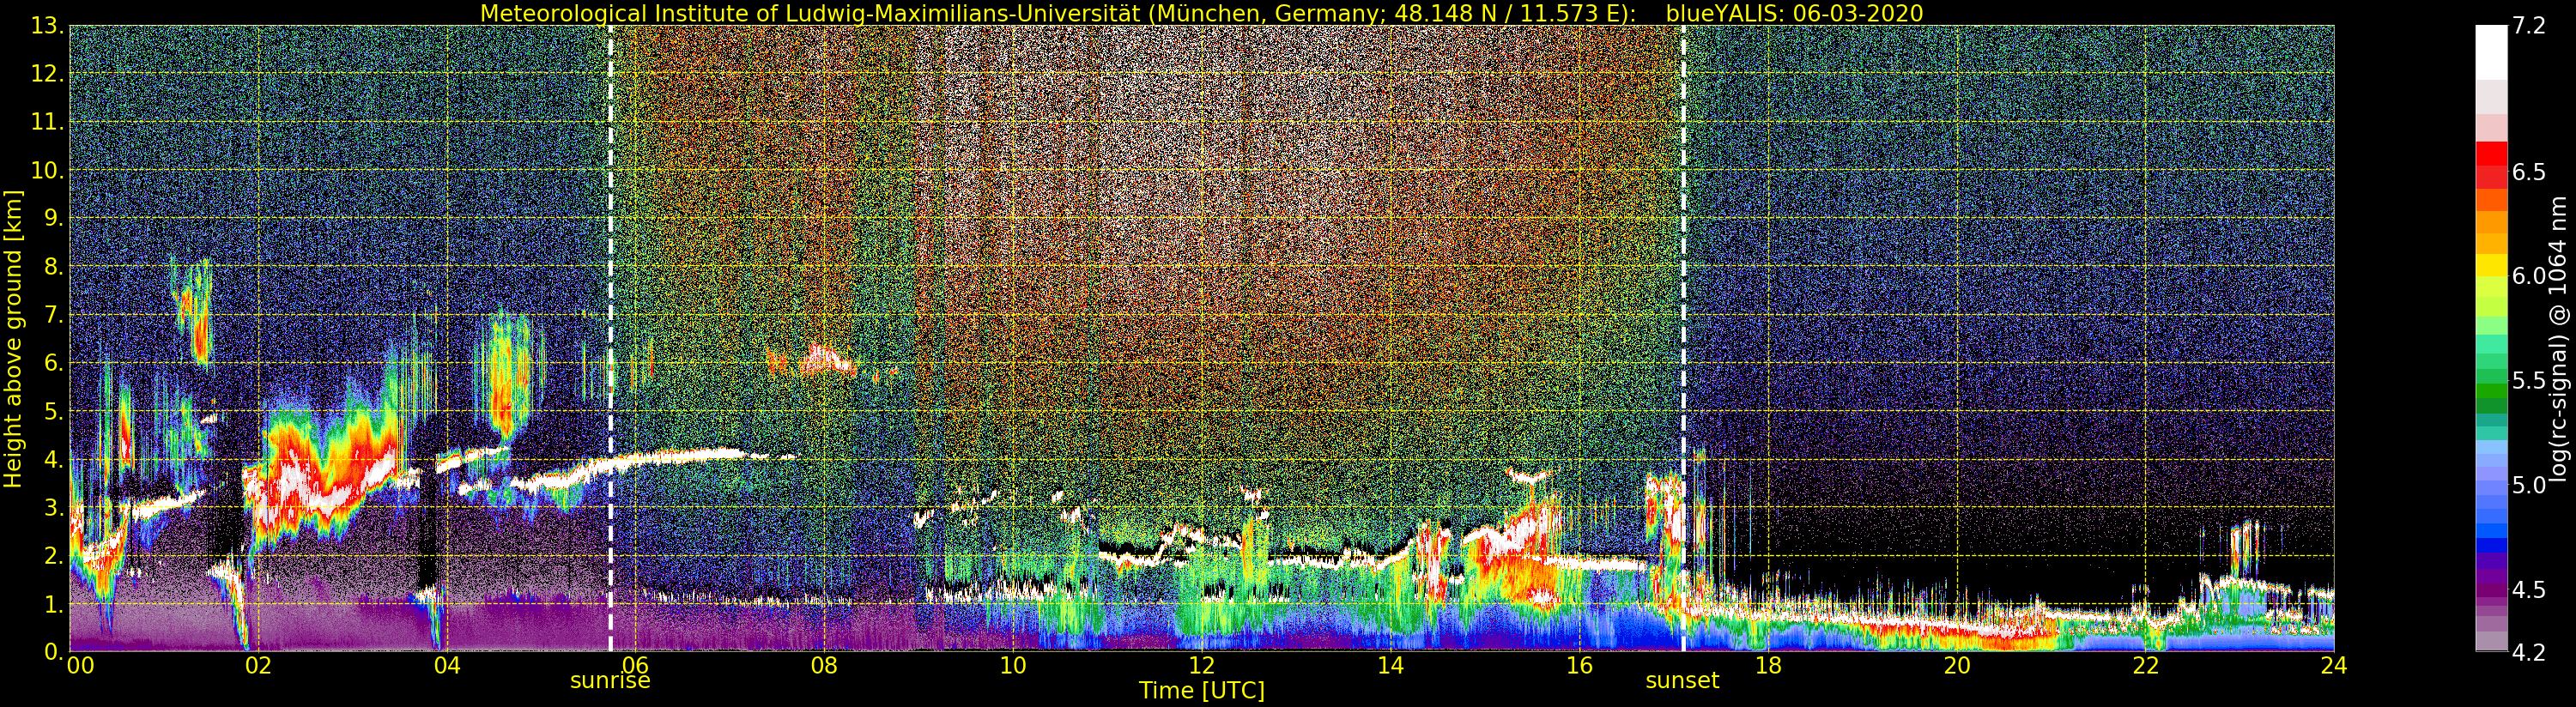Click the '22' time axis tick label
The height and width of the screenshot is (707, 2576).
point(2145,666)
